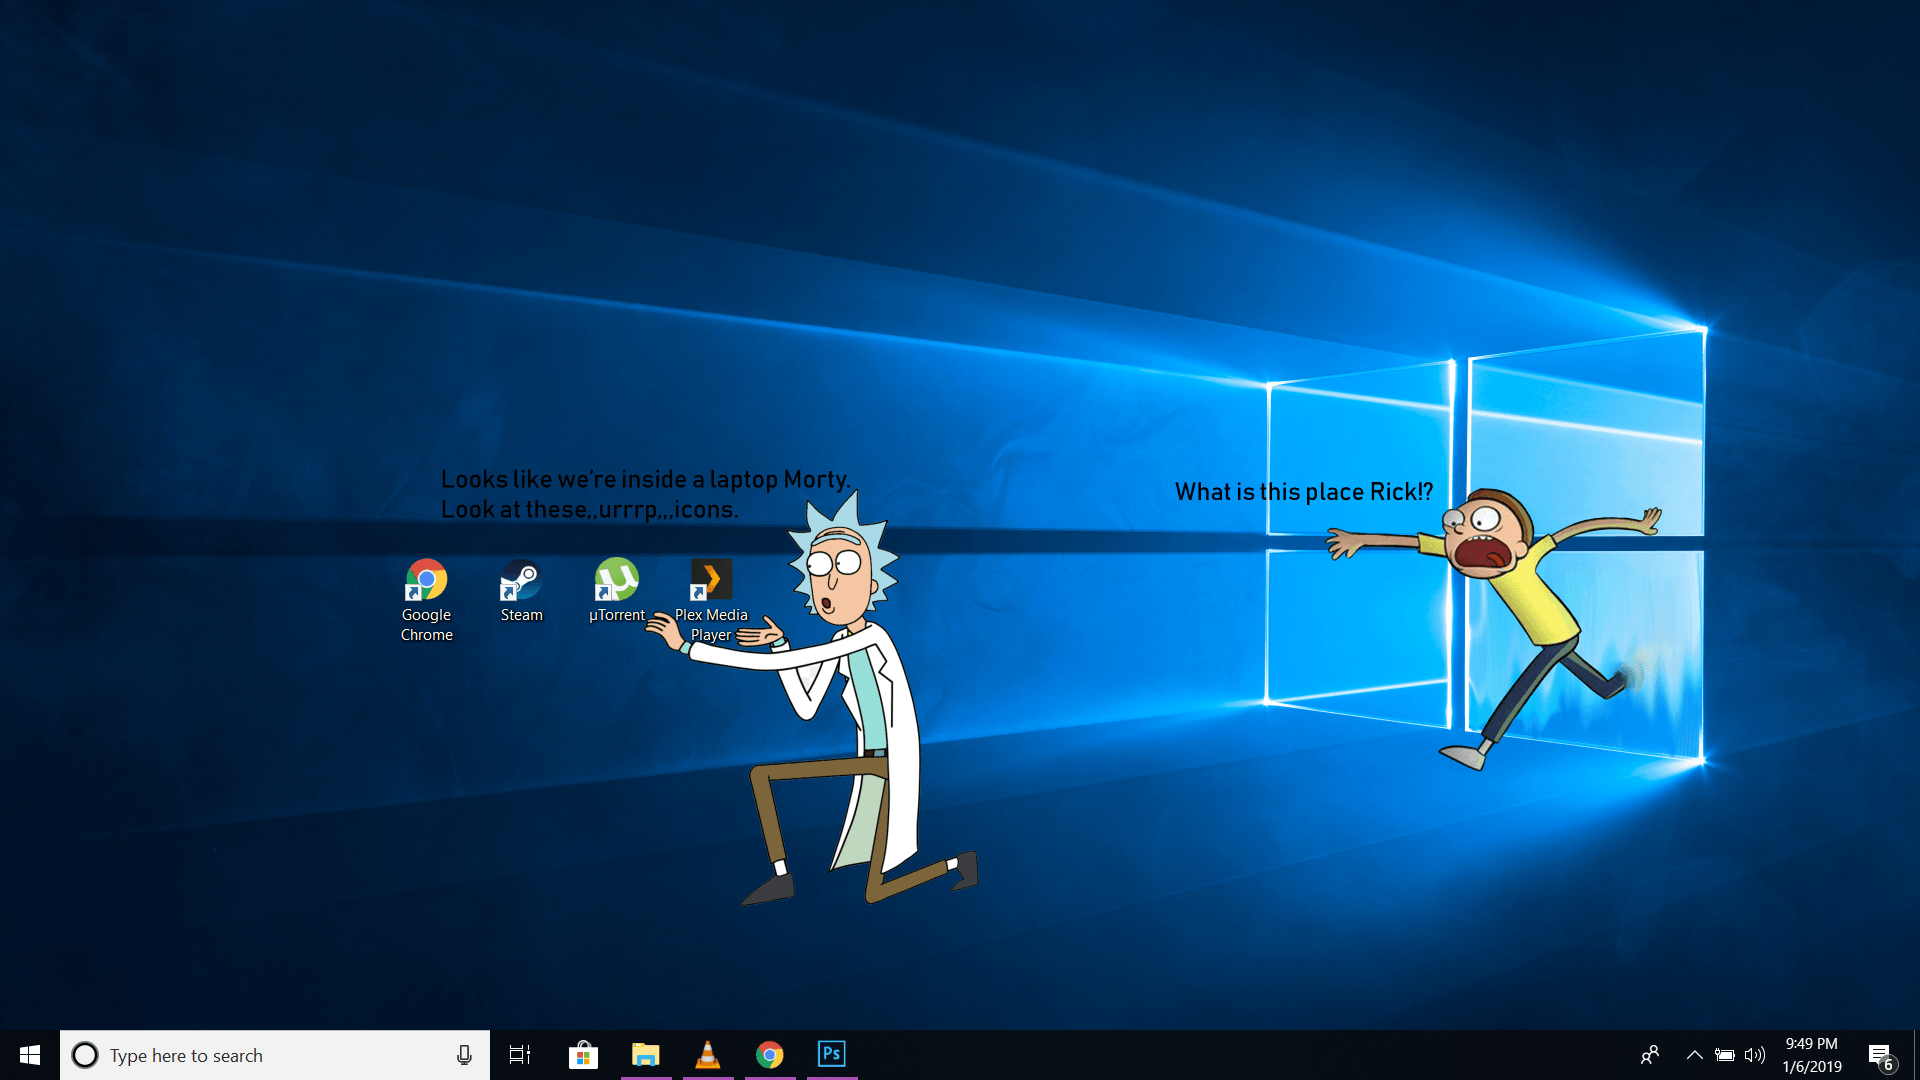The height and width of the screenshot is (1080, 1920).
Task: Click the Cortana circle icon
Action: point(85,1055)
